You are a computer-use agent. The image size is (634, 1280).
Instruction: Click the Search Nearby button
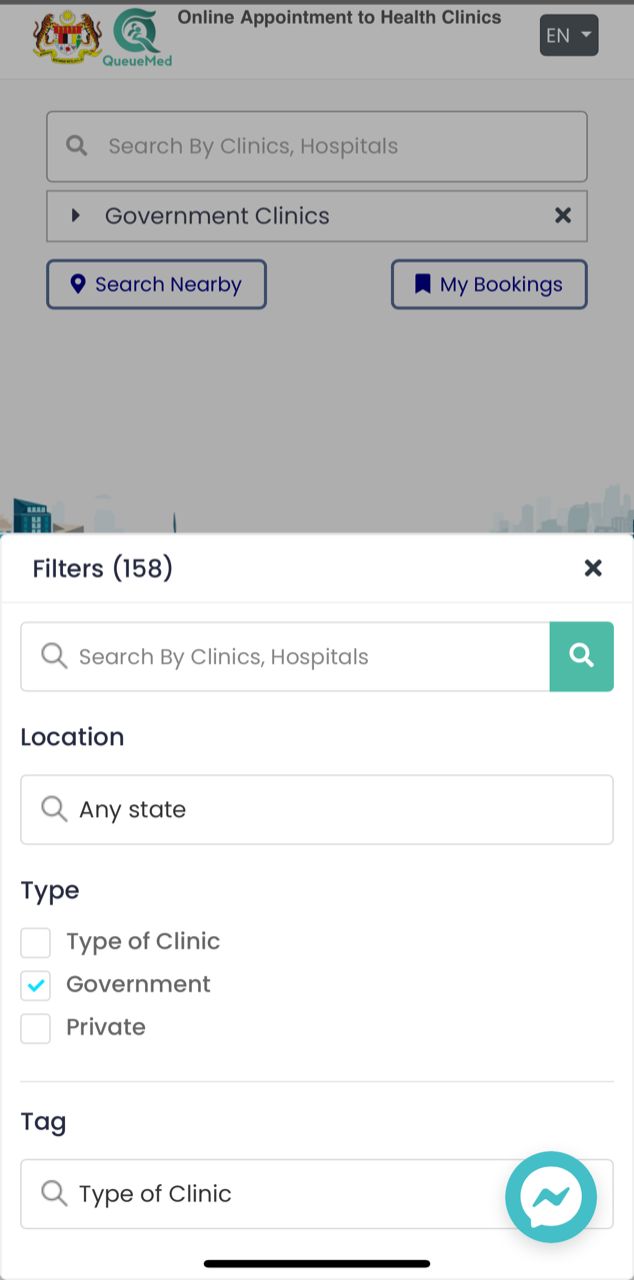(156, 284)
